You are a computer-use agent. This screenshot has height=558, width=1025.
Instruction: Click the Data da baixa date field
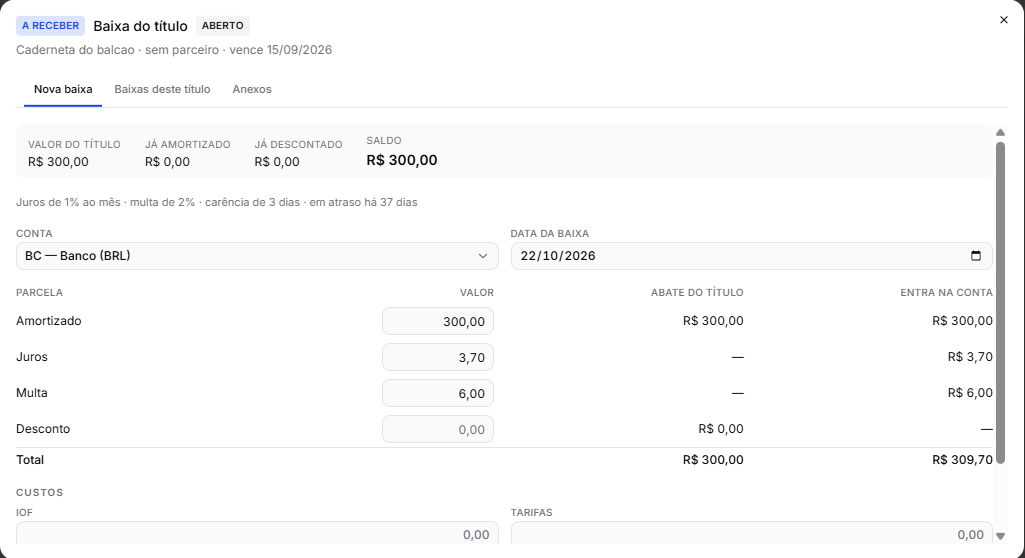point(751,256)
